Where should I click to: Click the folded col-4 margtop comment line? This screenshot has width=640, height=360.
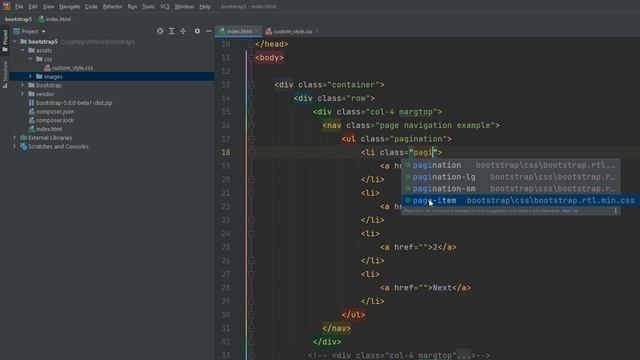click(399, 356)
